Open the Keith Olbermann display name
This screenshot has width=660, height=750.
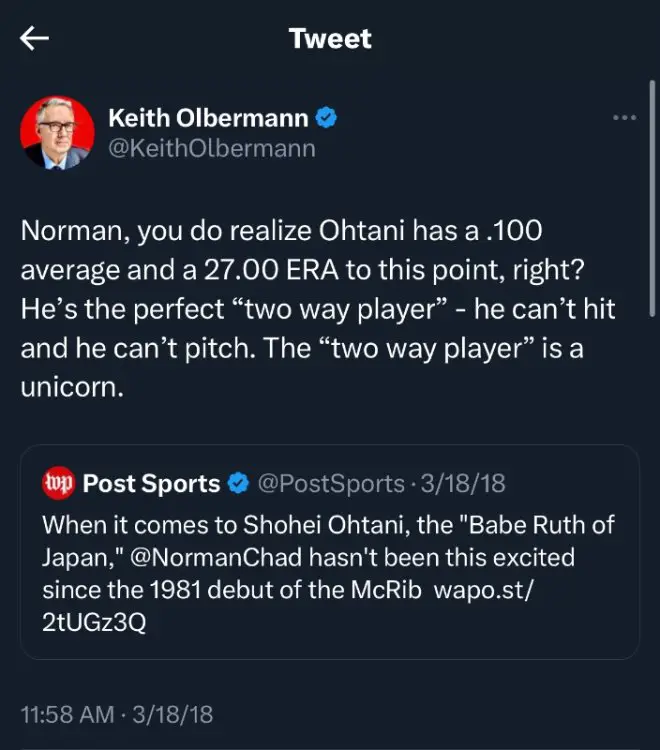click(209, 118)
